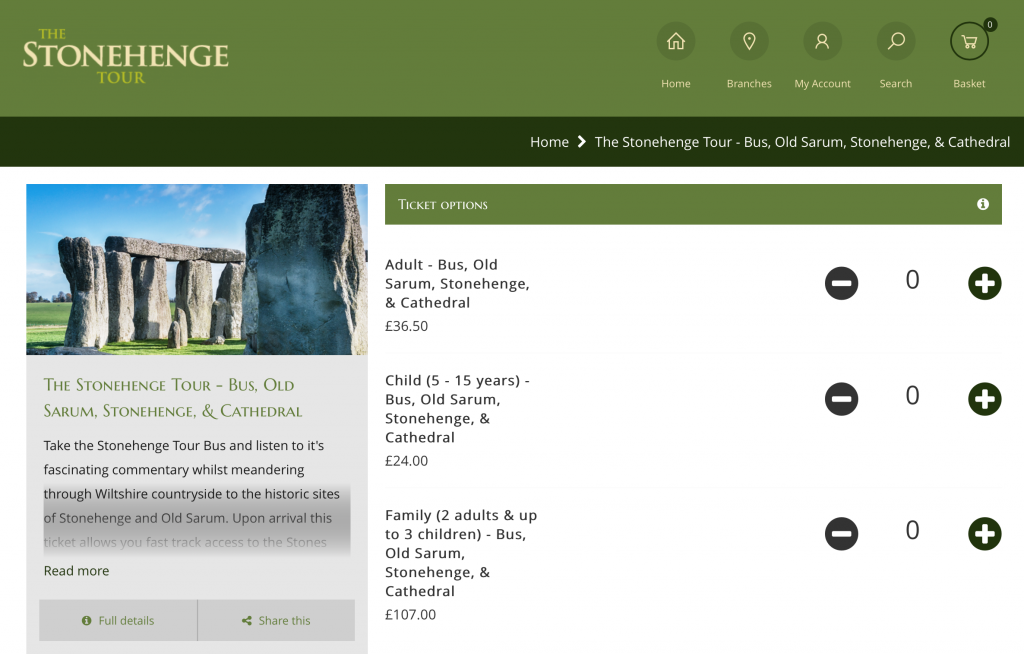Open My Account user icon

click(x=822, y=42)
